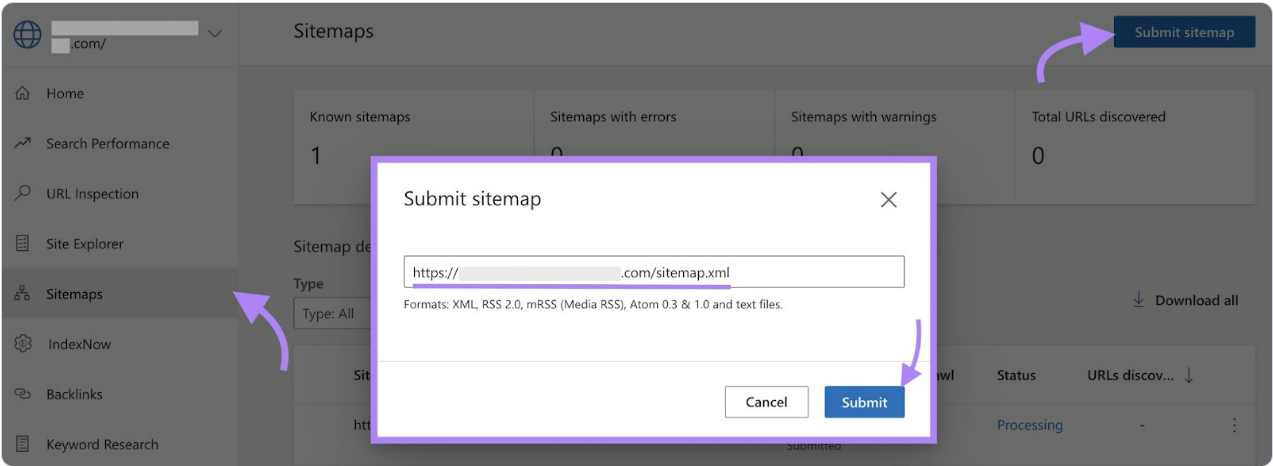
Task: Click the Processing status link
Action: 1030,425
